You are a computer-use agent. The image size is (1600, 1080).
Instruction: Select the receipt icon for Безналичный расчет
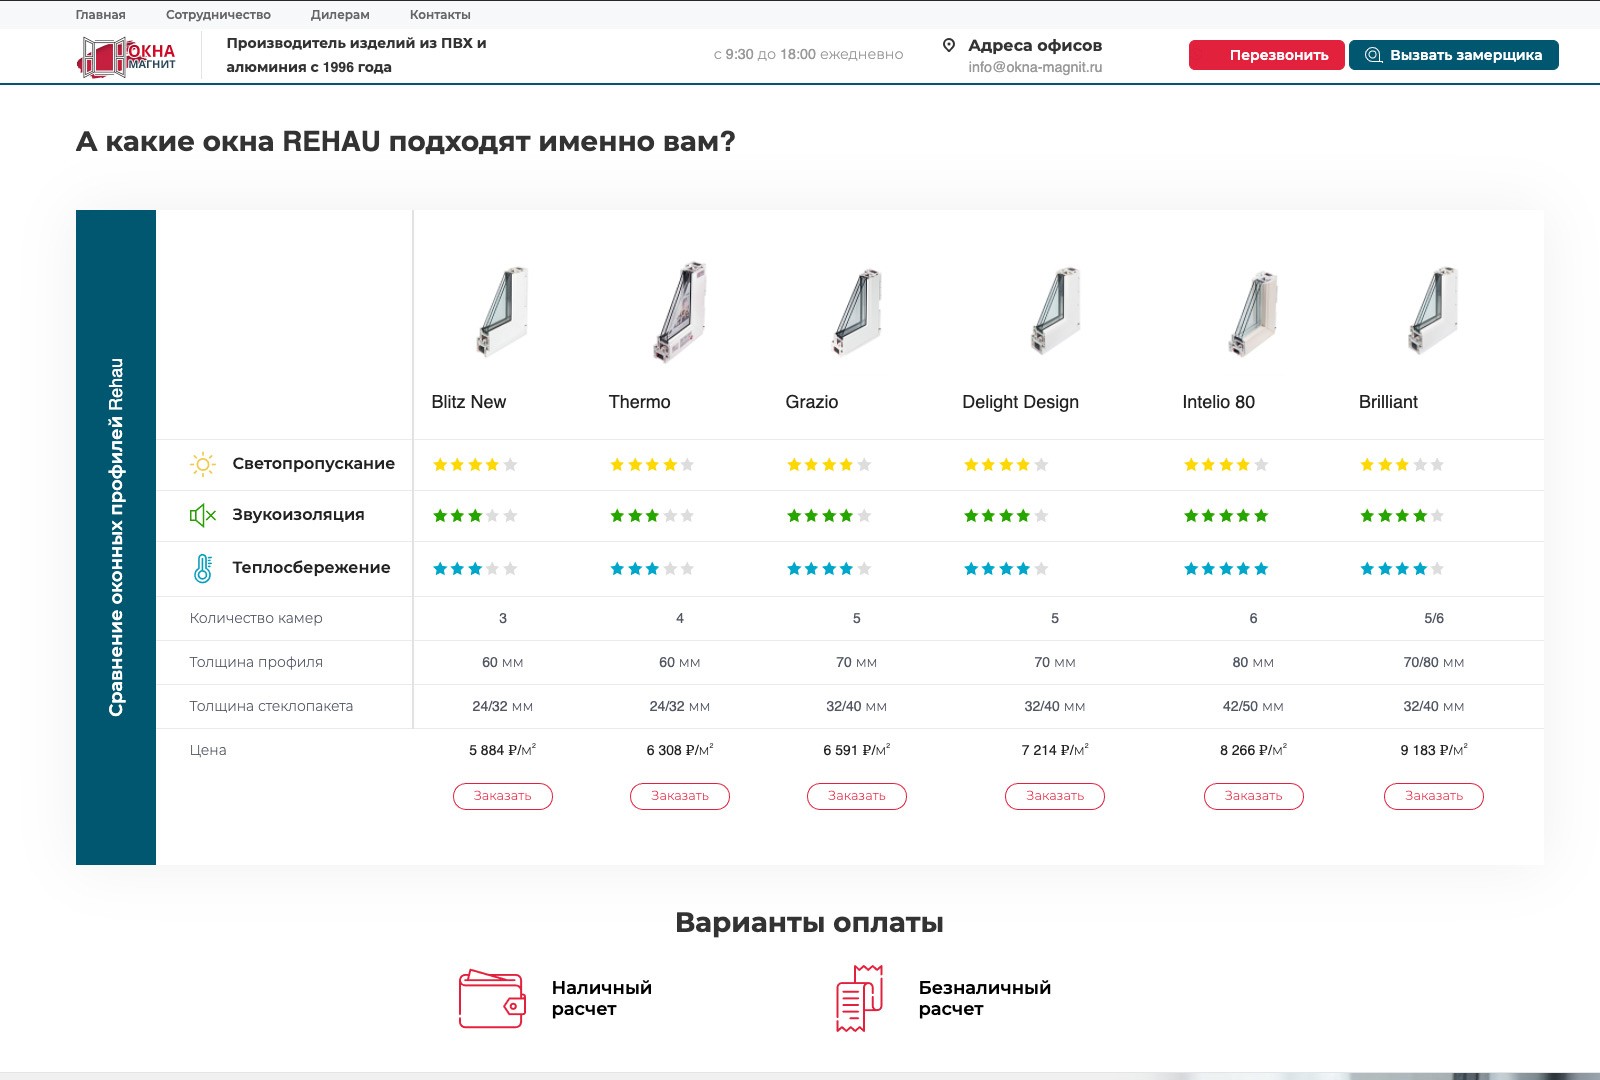click(859, 998)
